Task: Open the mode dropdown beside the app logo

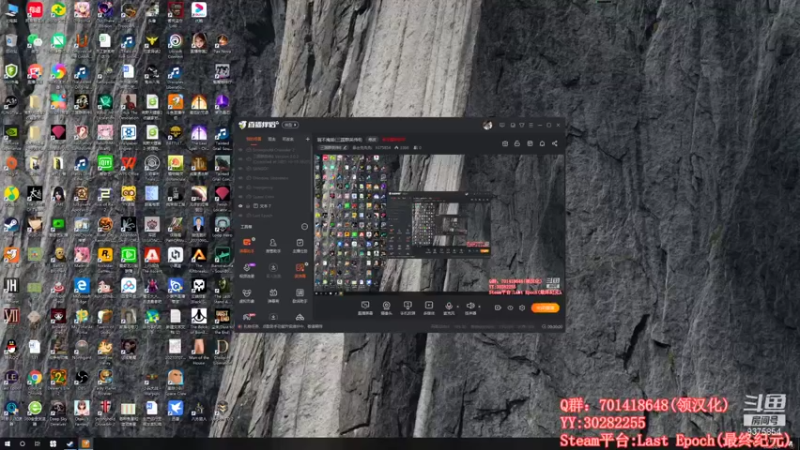Action: 290,125
